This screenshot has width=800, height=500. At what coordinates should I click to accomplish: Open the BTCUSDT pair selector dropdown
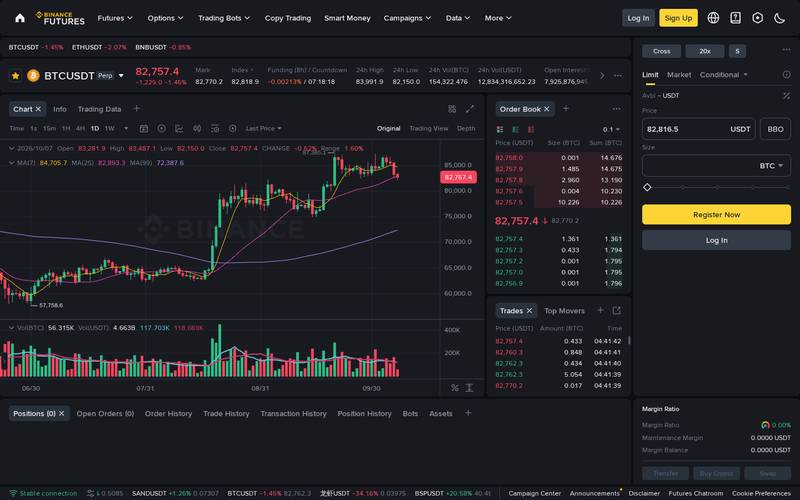(121, 76)
